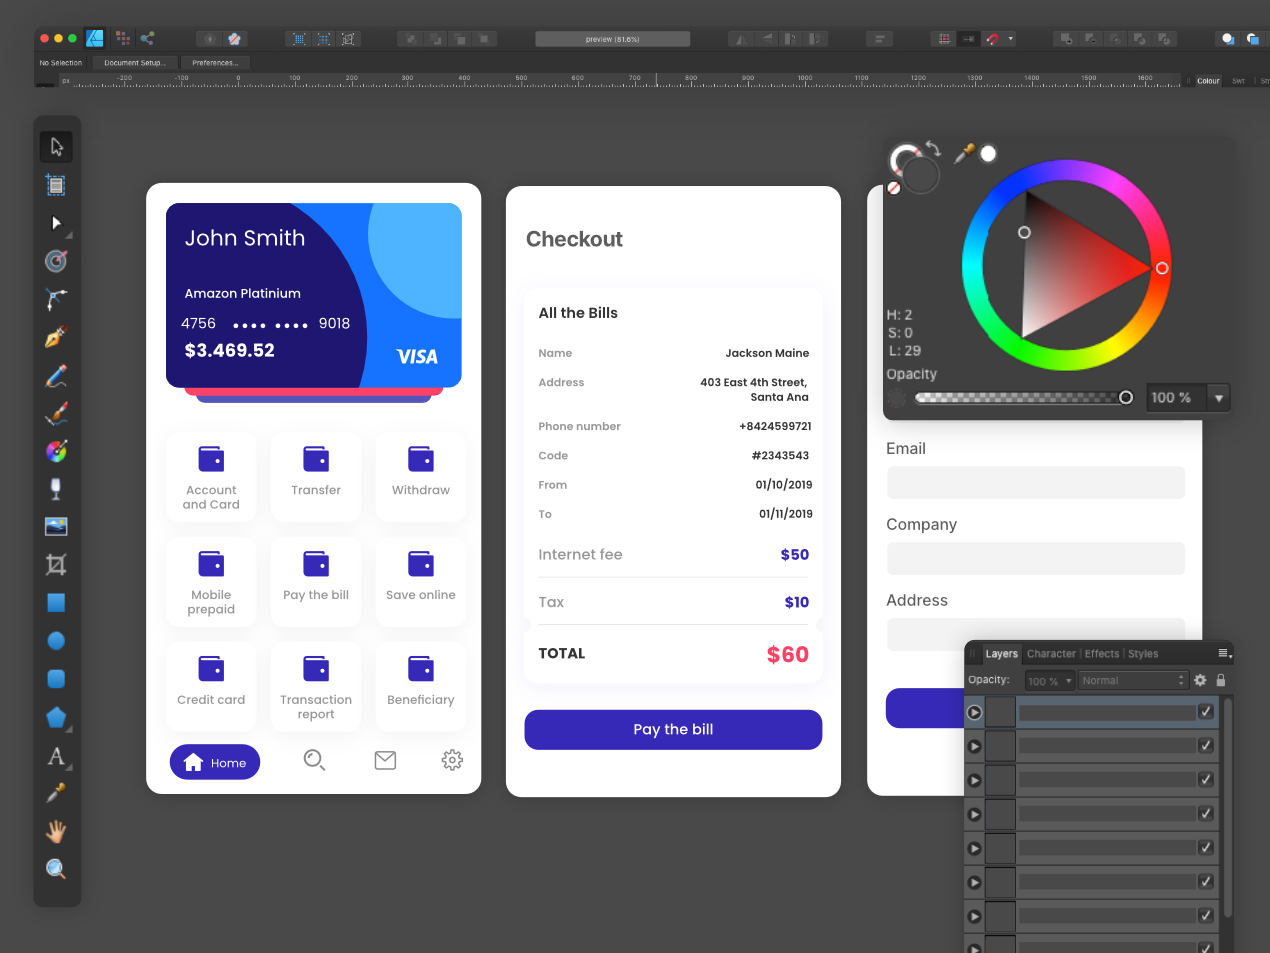Open the Normal blend mode dropdown
This screenshot has height=953, width=1270.
1132,680
